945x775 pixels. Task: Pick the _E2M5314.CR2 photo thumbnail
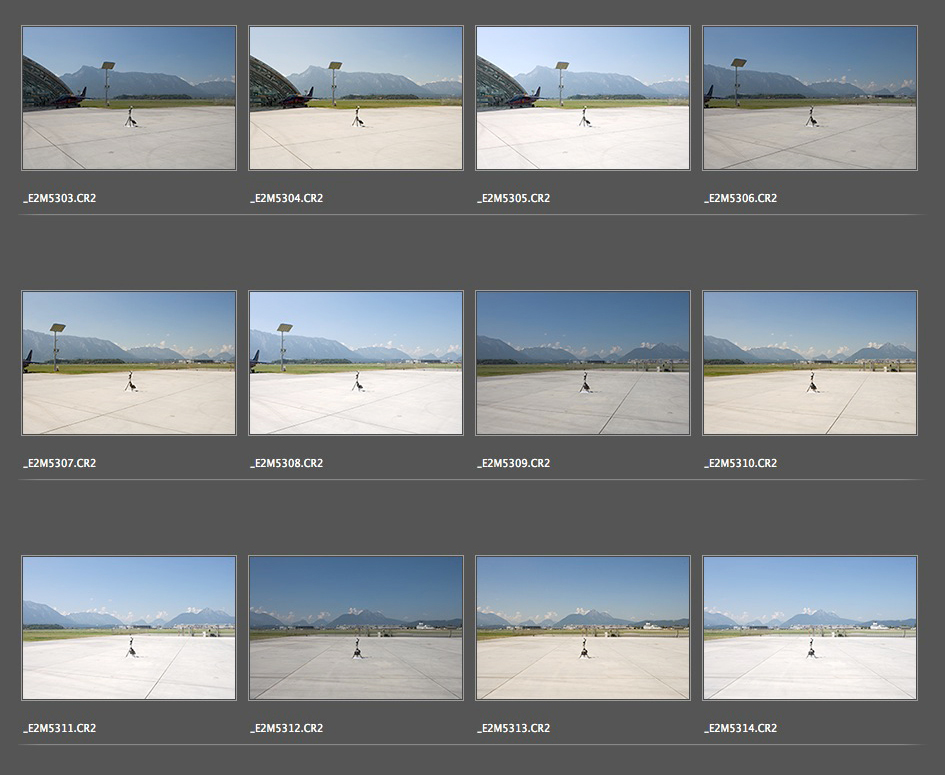point(810,628)
